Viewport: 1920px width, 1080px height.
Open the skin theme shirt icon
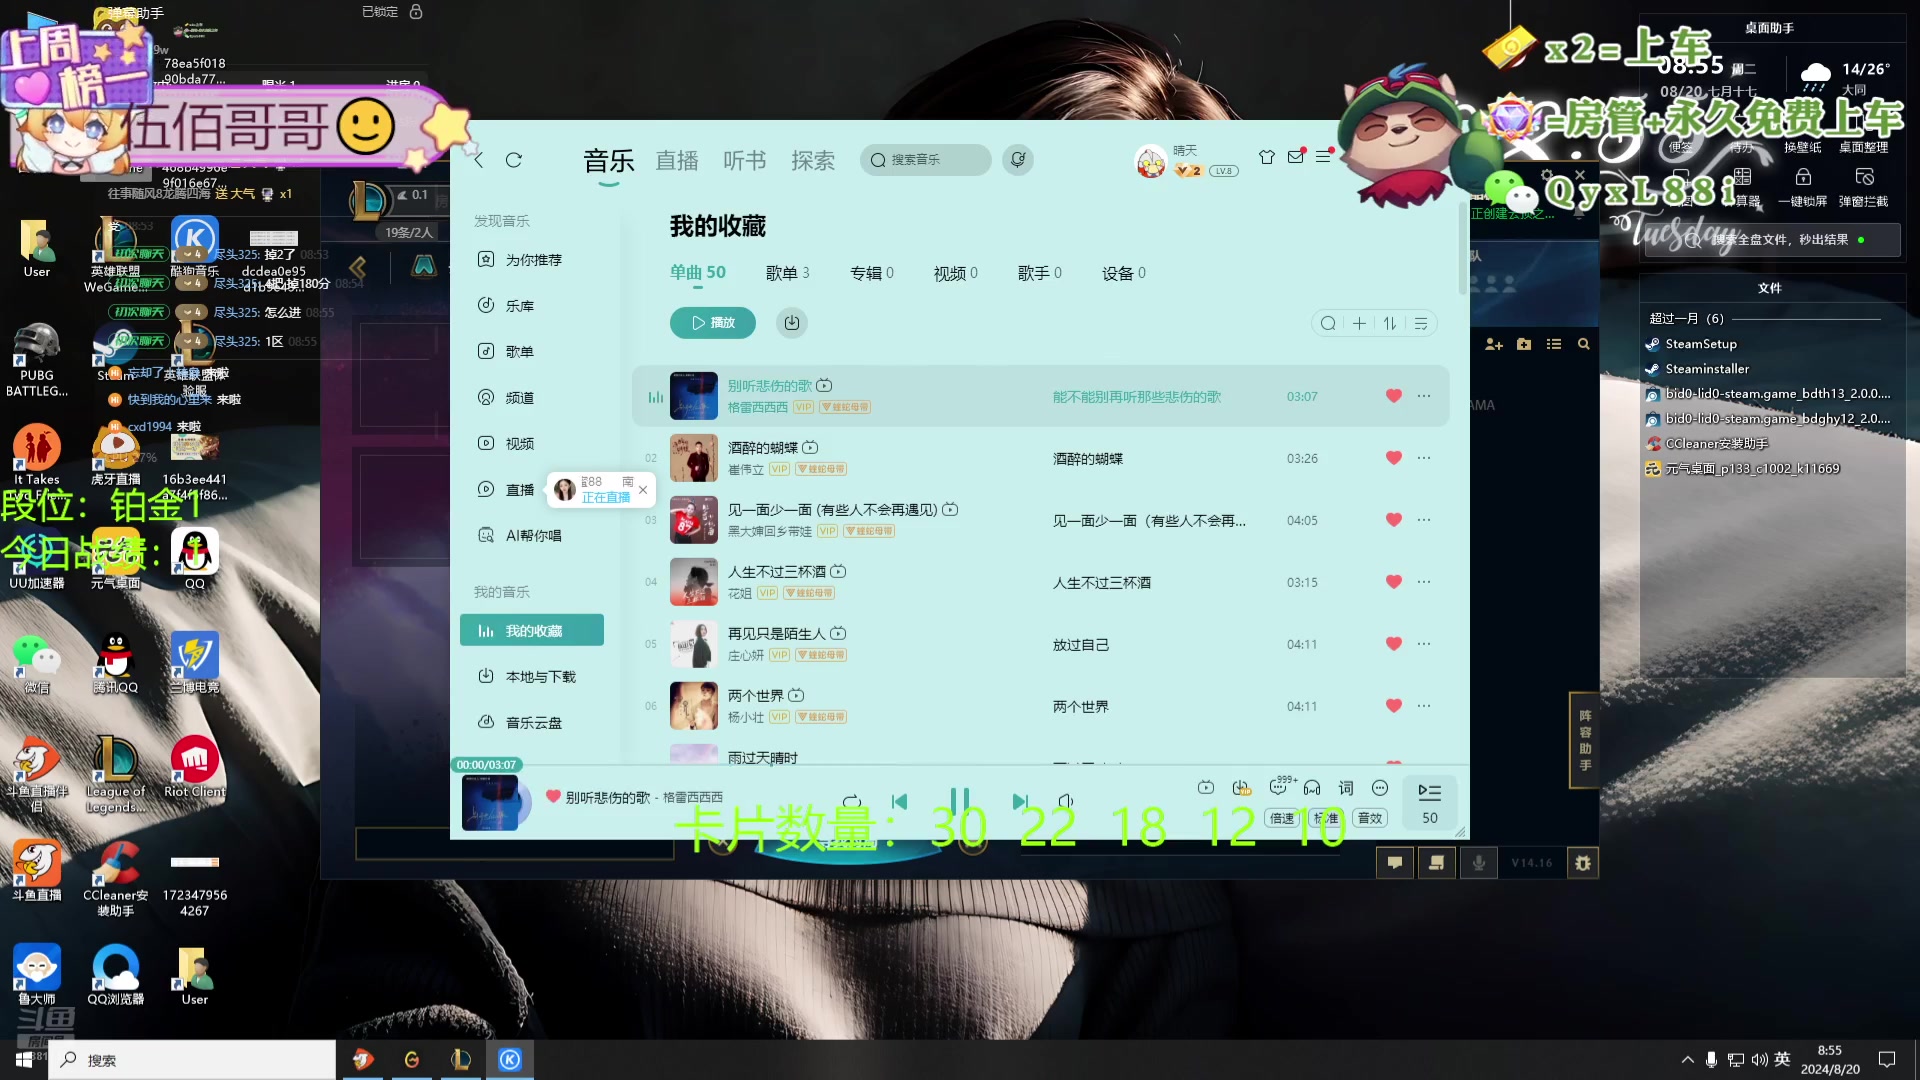pos(1267,157)
